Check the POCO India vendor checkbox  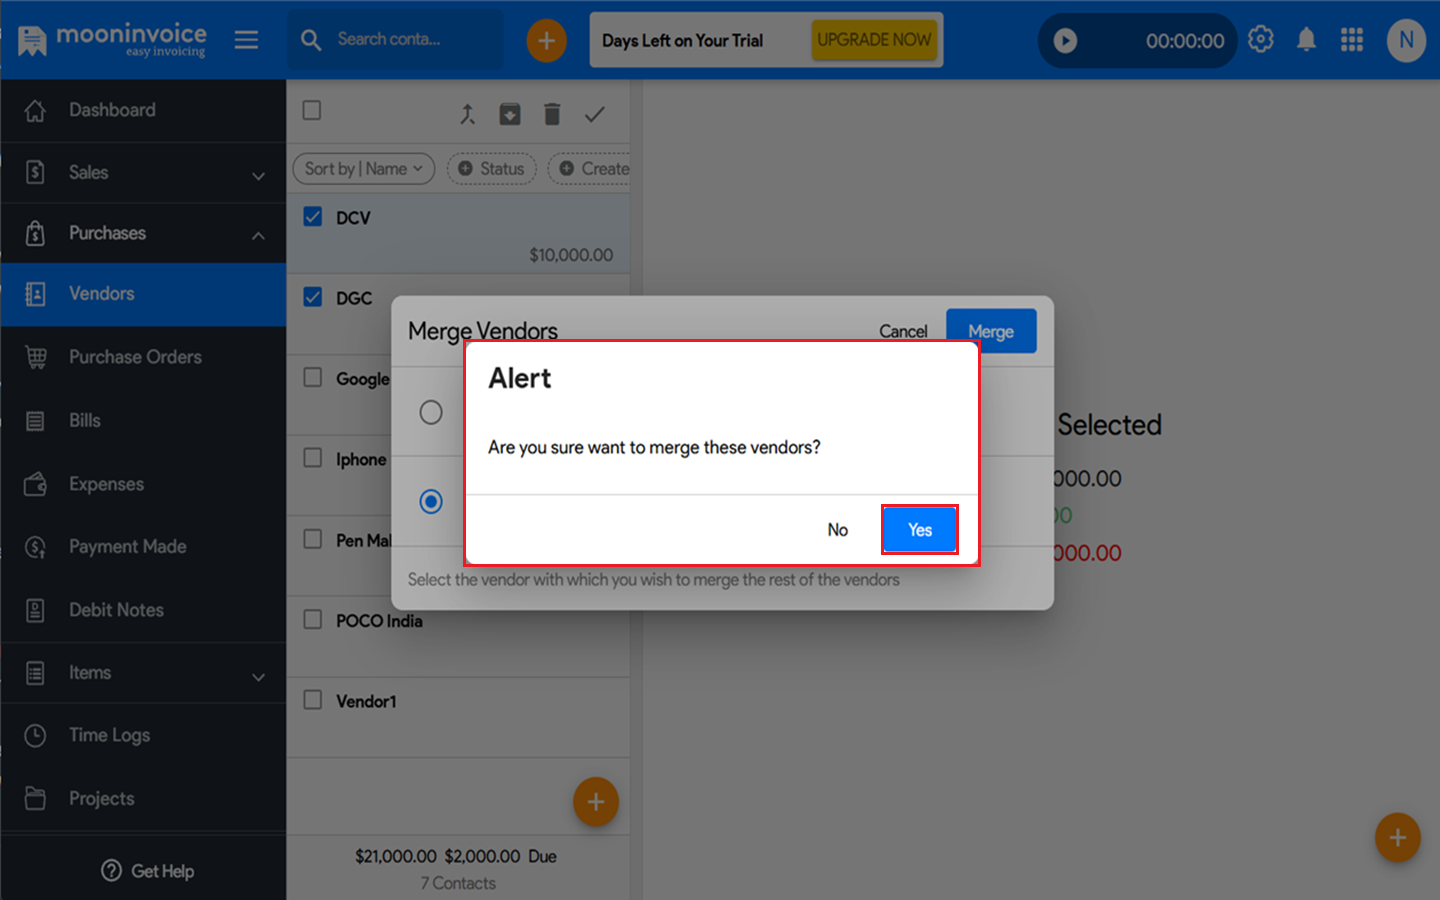312,619
